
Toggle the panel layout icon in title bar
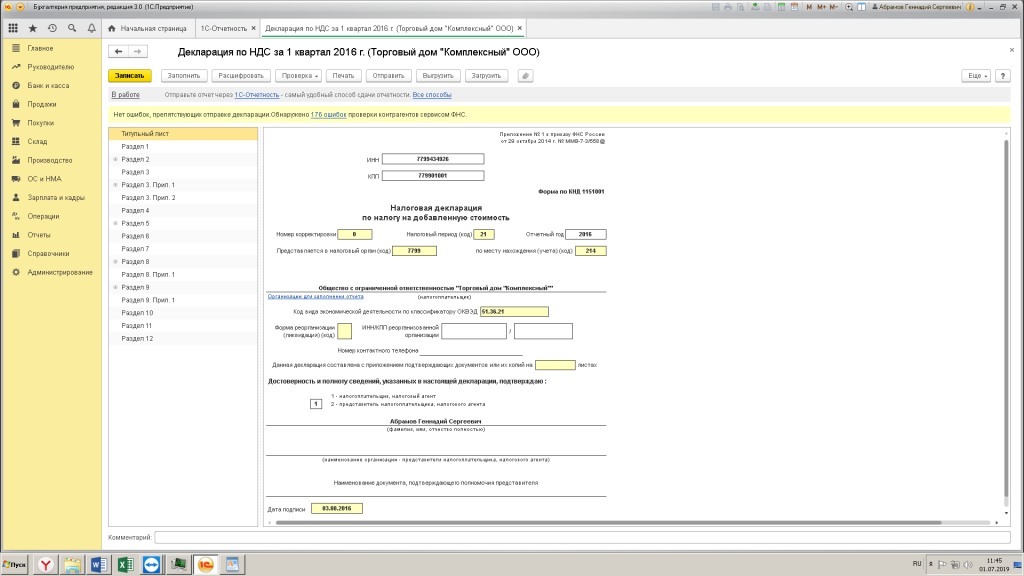coord(861,7)
